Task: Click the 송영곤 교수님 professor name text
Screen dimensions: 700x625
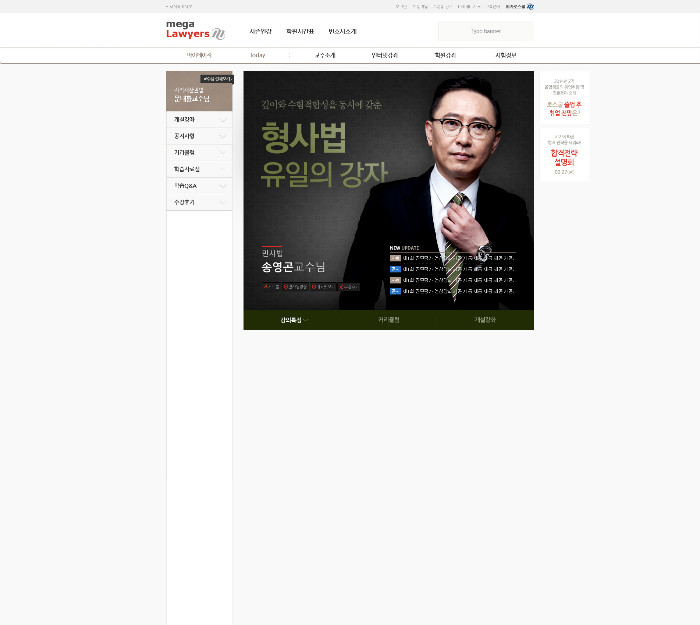Action: [x=293, y=267]
